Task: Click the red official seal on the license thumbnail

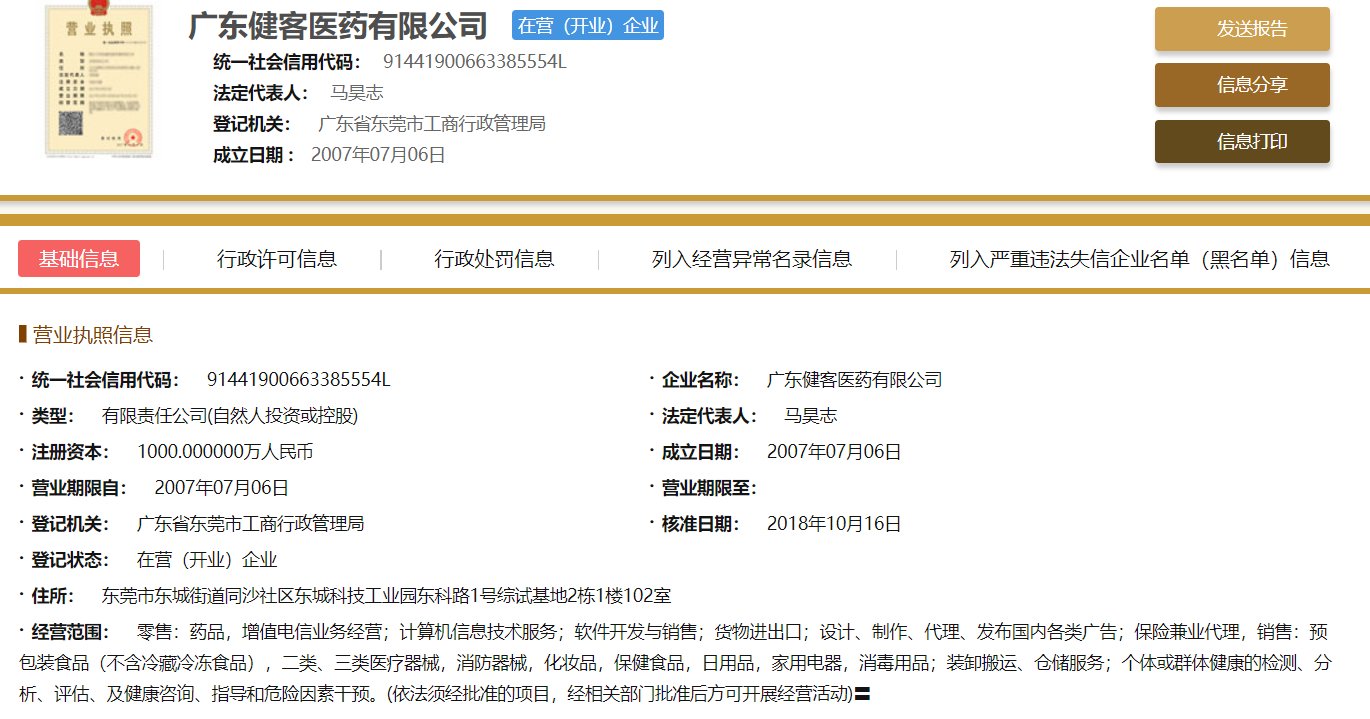Action: (x=133, y=136)
